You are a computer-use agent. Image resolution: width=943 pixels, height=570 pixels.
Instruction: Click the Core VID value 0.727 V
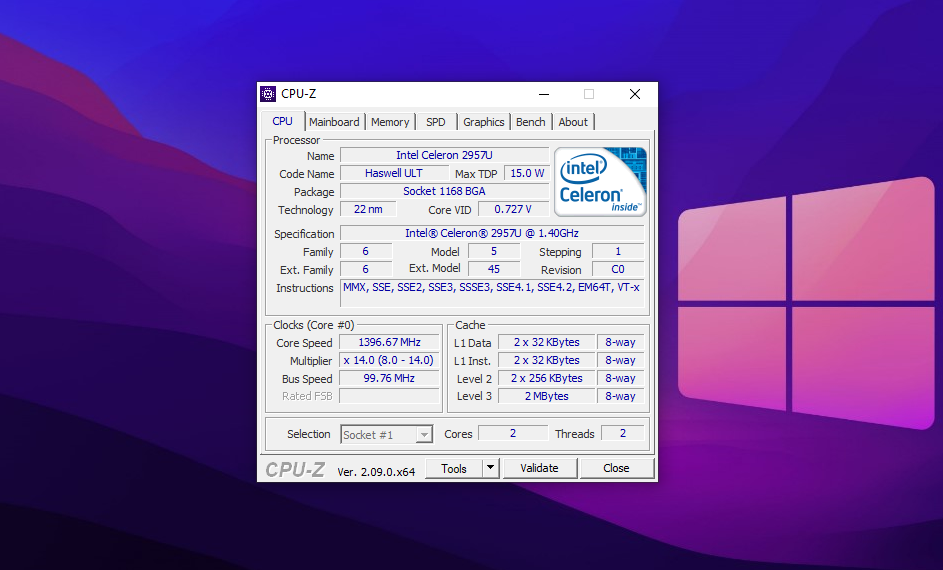513,209
